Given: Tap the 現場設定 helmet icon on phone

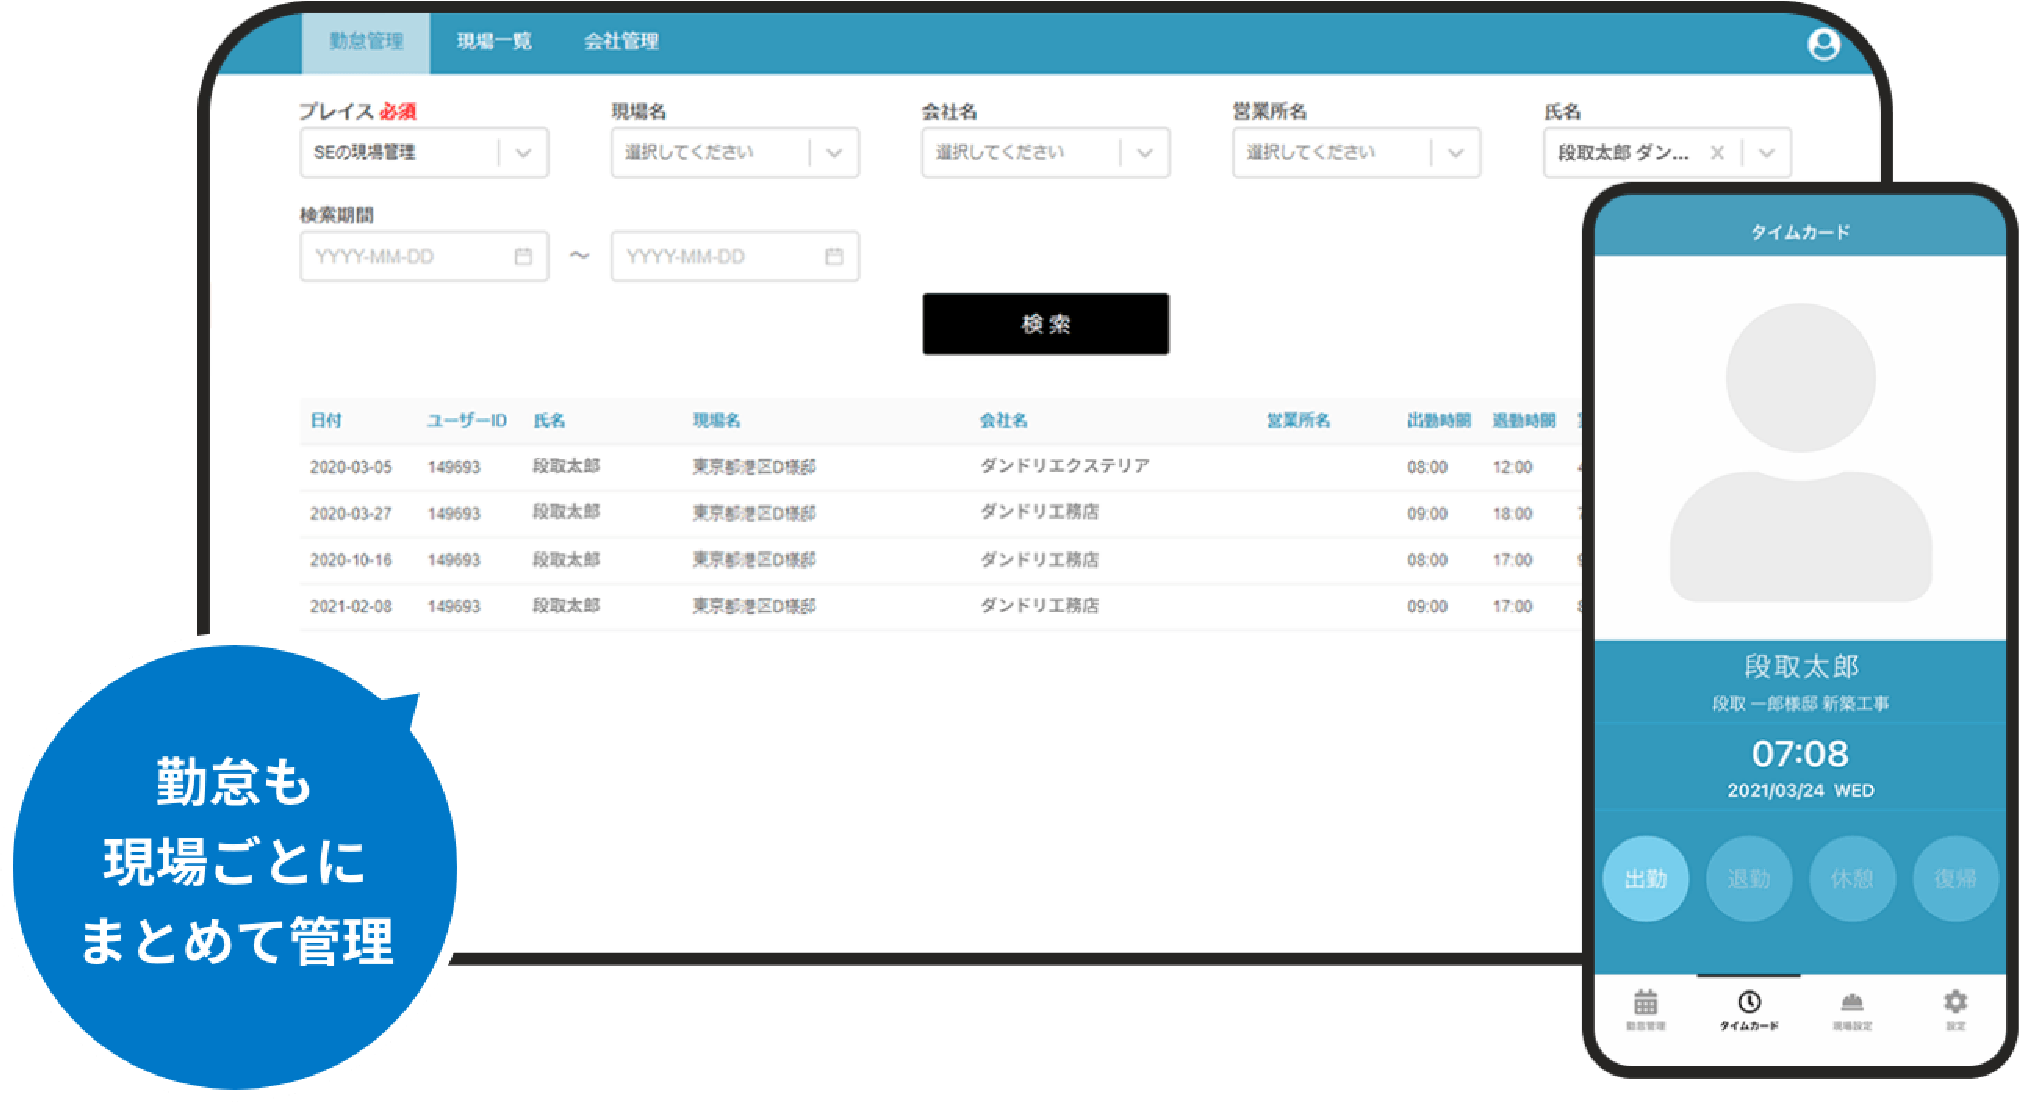Looking at the screenshot, I should tap(1852, 1003).
